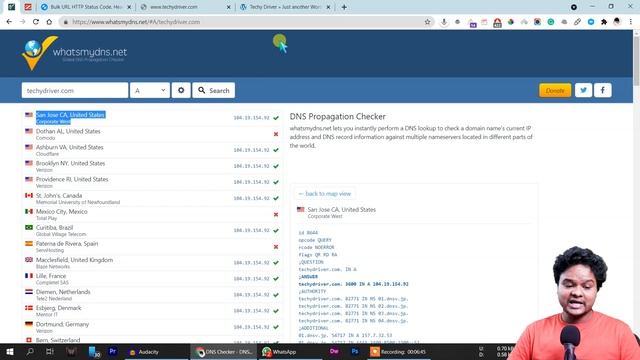Open the Task View taskbar icon

click(x=49, y=351)
